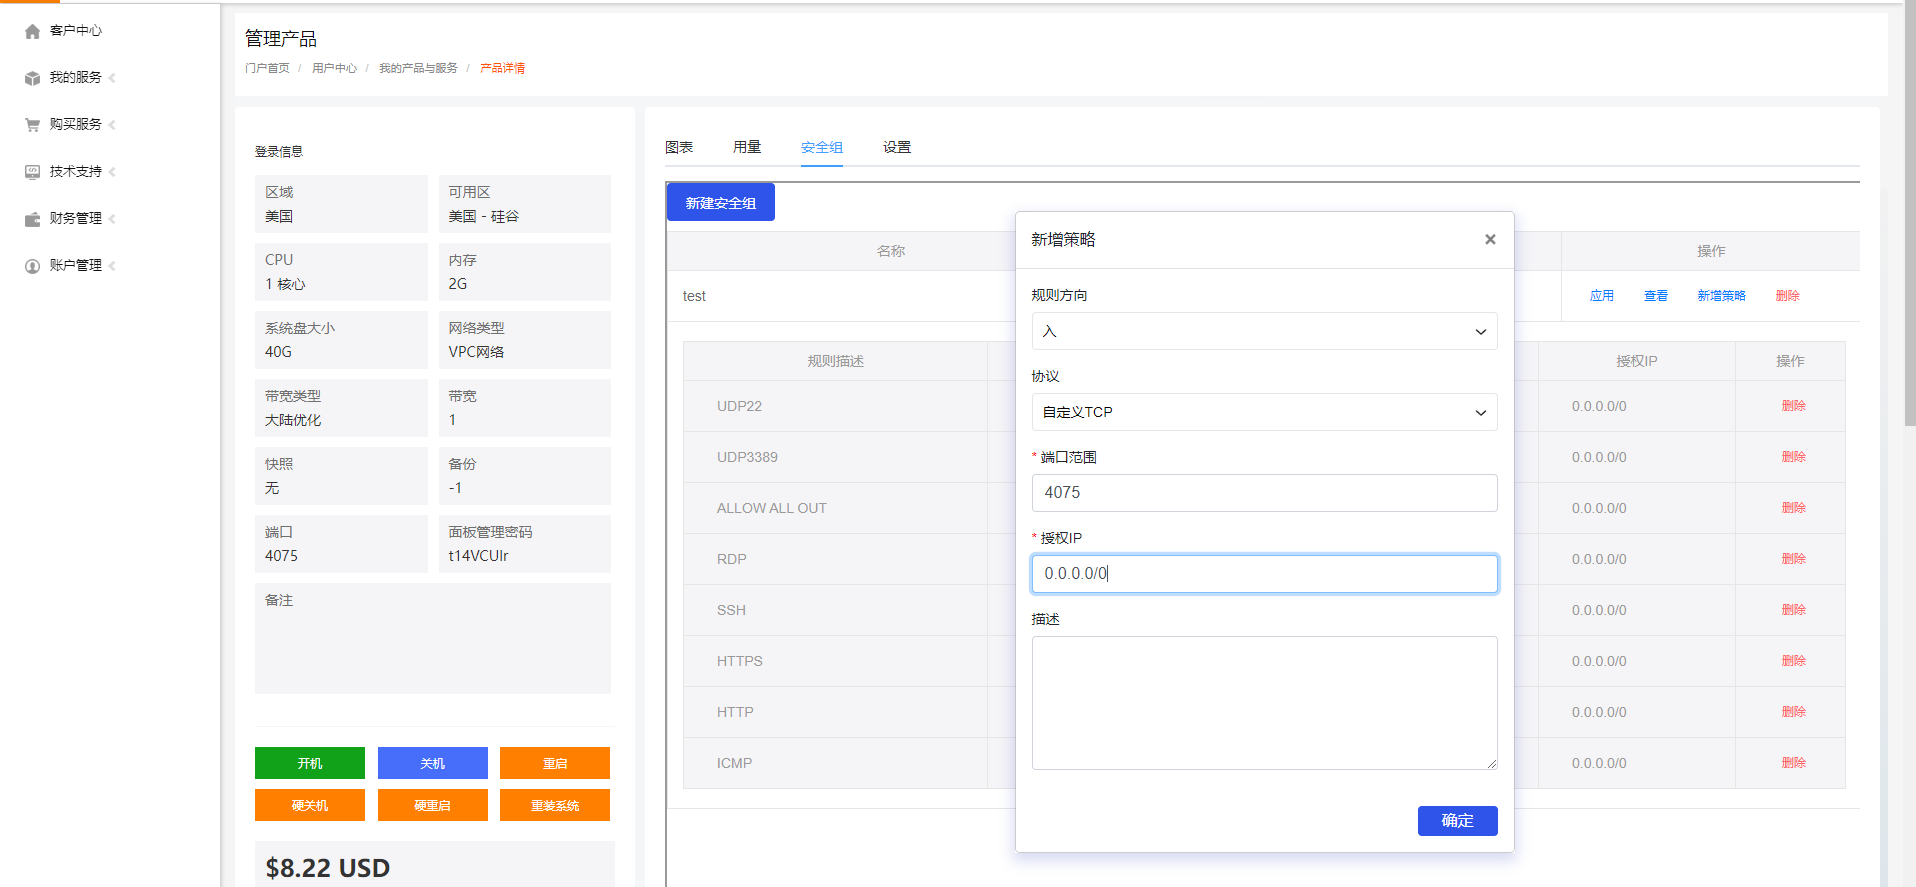
Task: Delete the UDP3389 rule
Action: [1794, 457]
